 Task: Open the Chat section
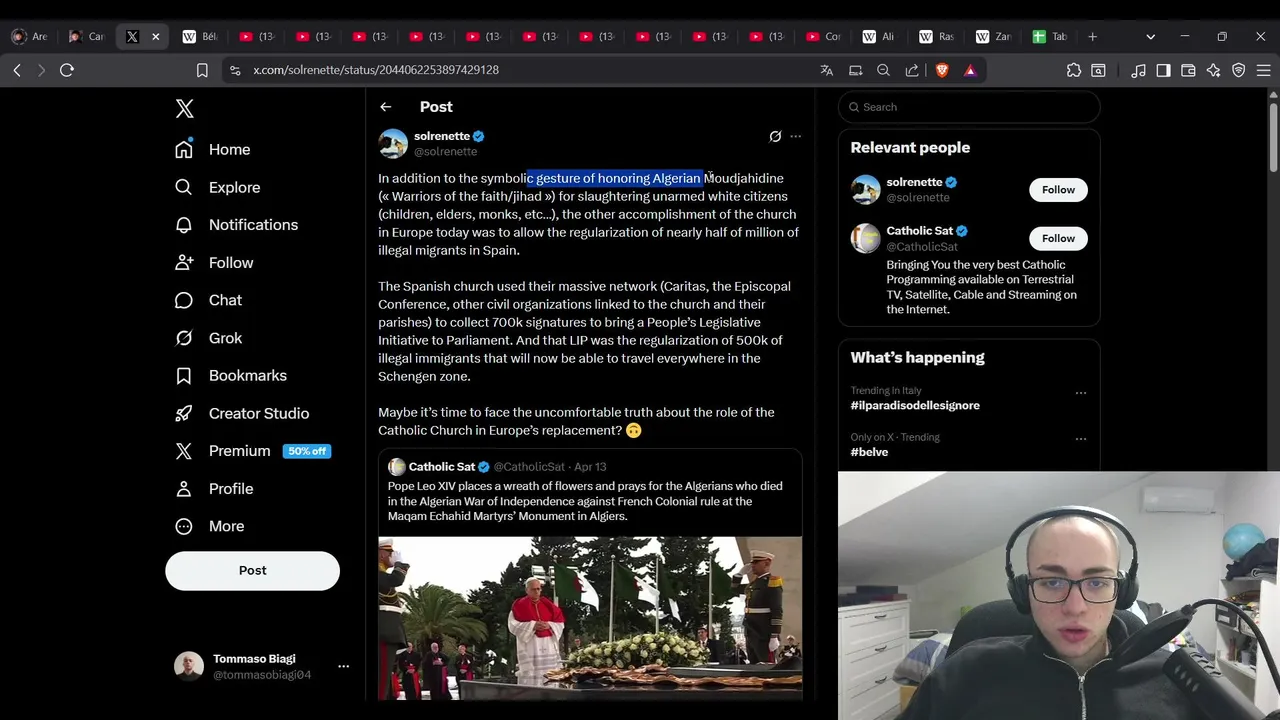tap(208, 300)
